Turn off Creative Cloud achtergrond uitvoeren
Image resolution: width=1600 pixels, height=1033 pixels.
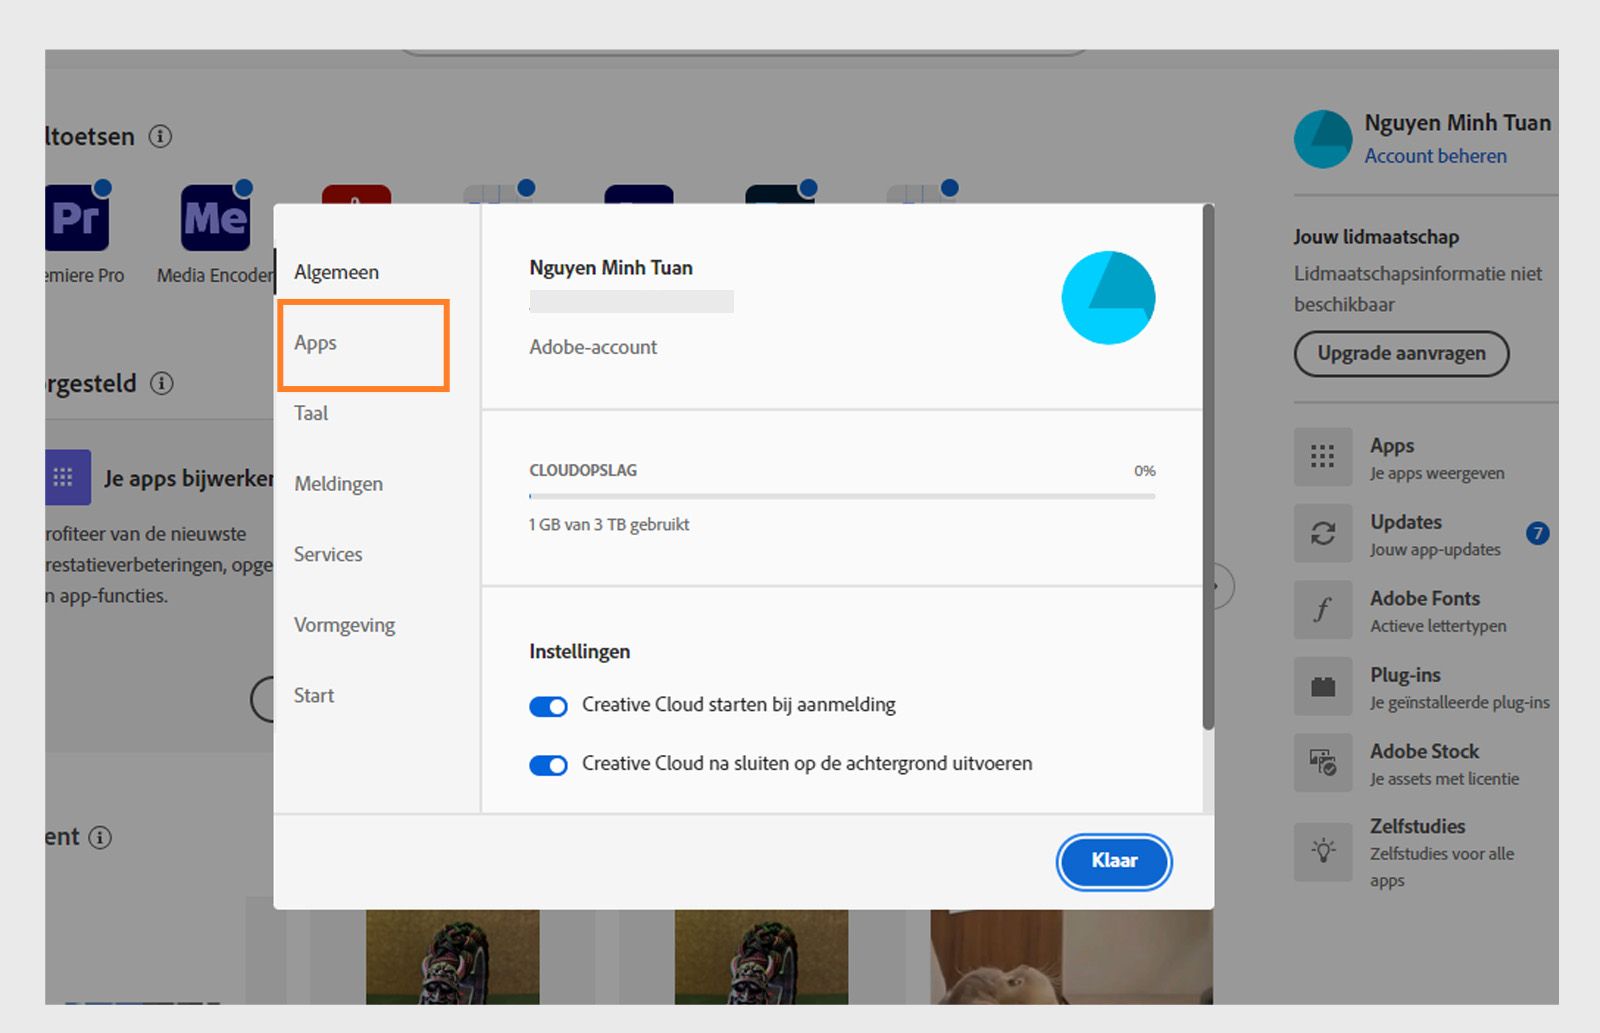click(548, 765)
